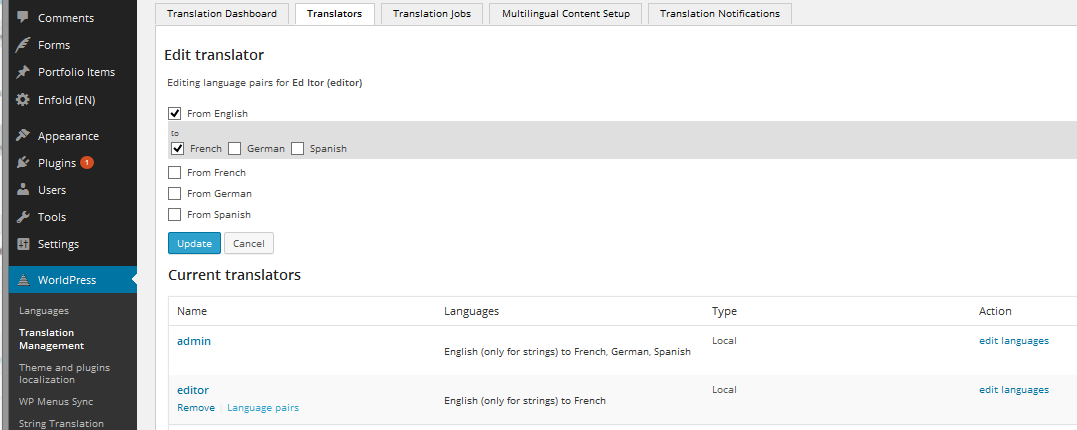Open the Multilingual Content Setup tab
Viewport: 1077px width, 430px height.
pos(566,14)
